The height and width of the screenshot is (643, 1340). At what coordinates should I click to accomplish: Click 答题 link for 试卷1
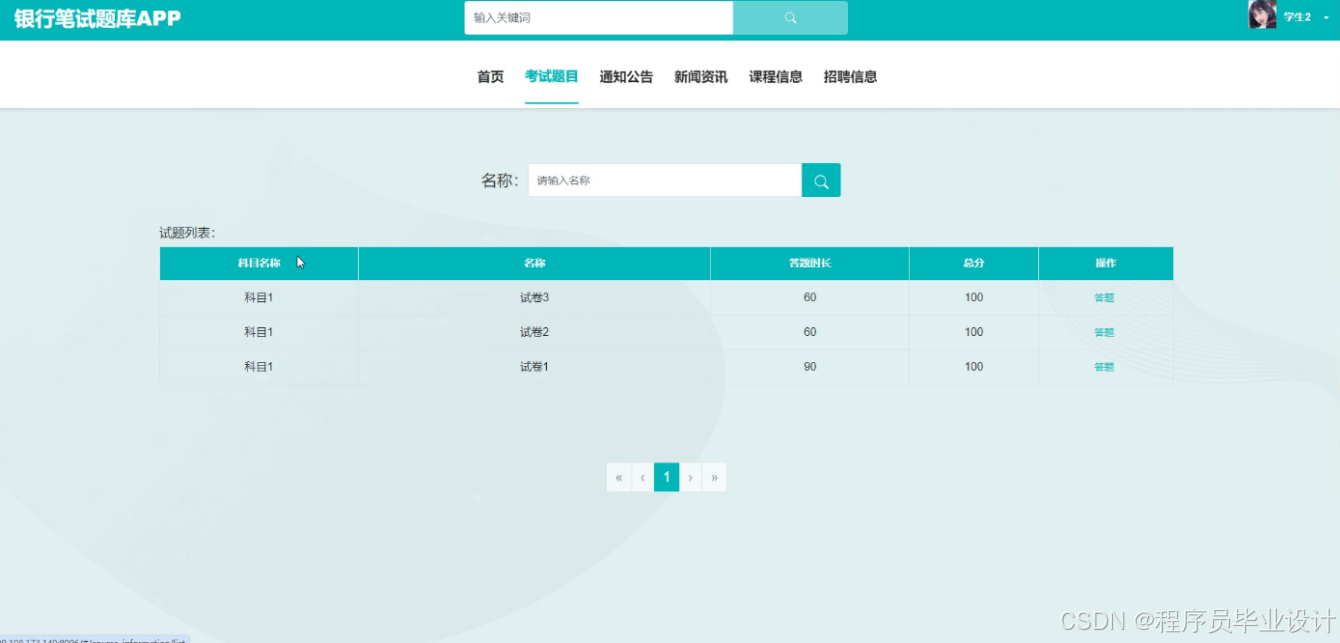click(1104, 366)
